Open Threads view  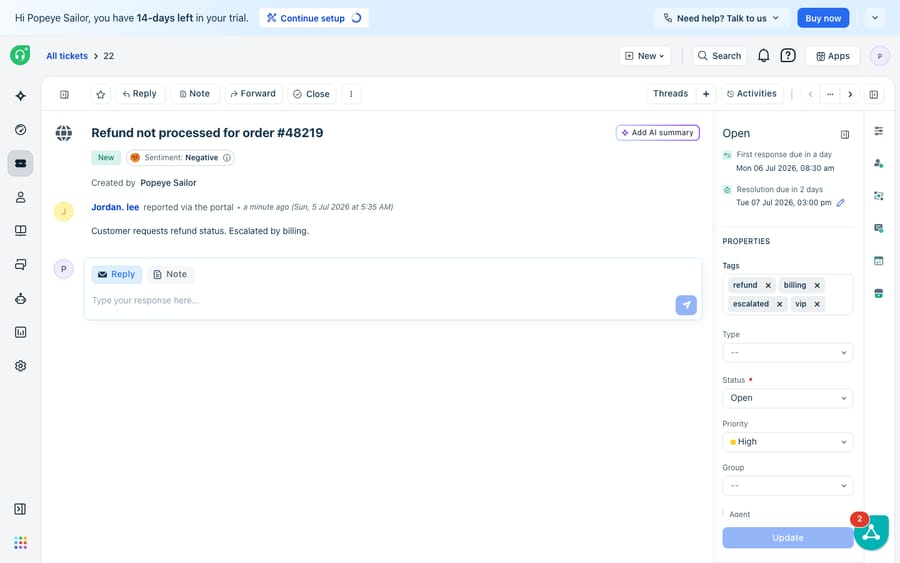point(670,94)
